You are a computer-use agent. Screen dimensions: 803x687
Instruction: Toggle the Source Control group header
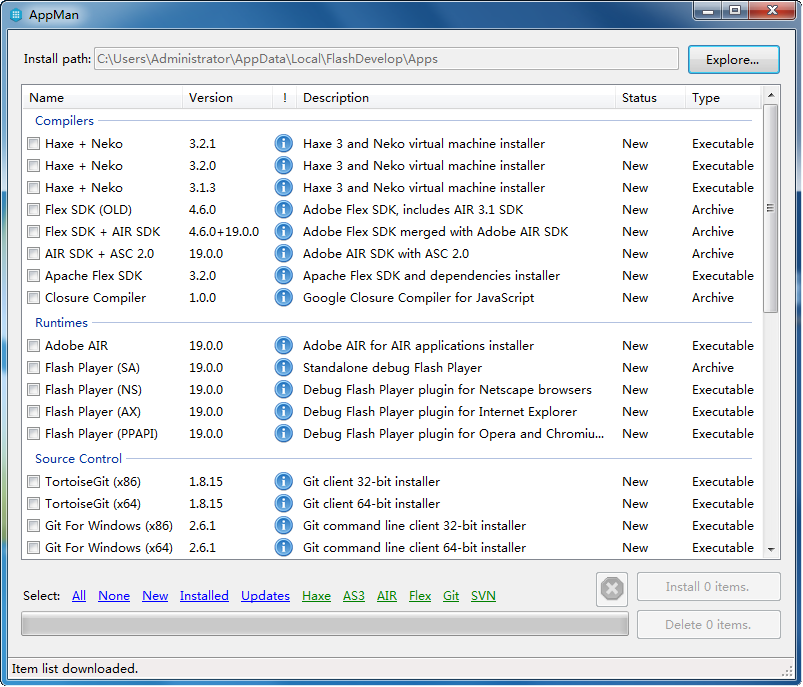click(x=78, y=459)
